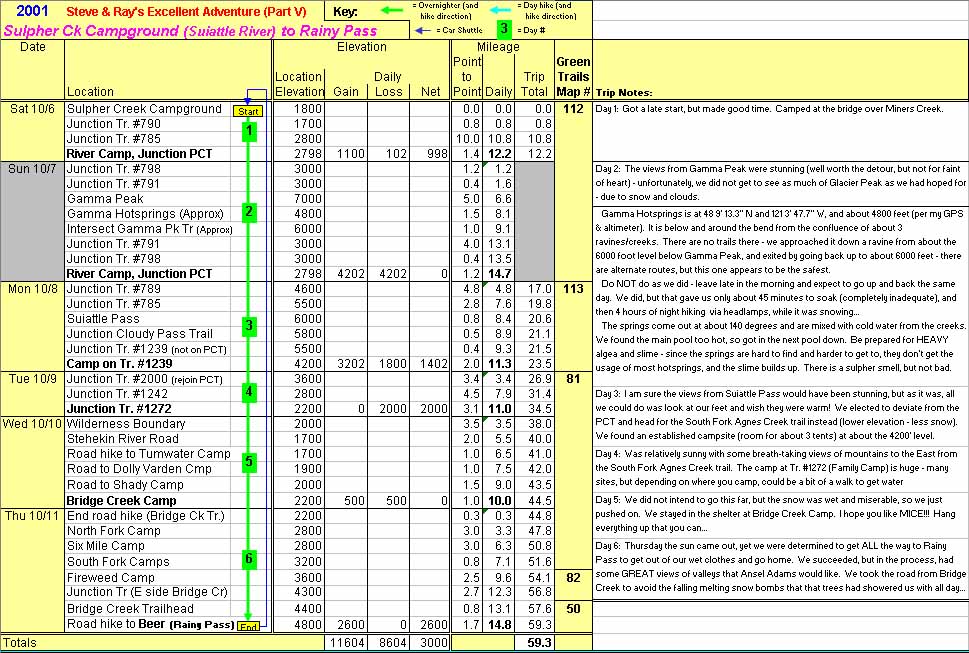Viewport: 969px width, 653px height.
Task: Click the green Day 6 marker
Action: pos(248,559)
